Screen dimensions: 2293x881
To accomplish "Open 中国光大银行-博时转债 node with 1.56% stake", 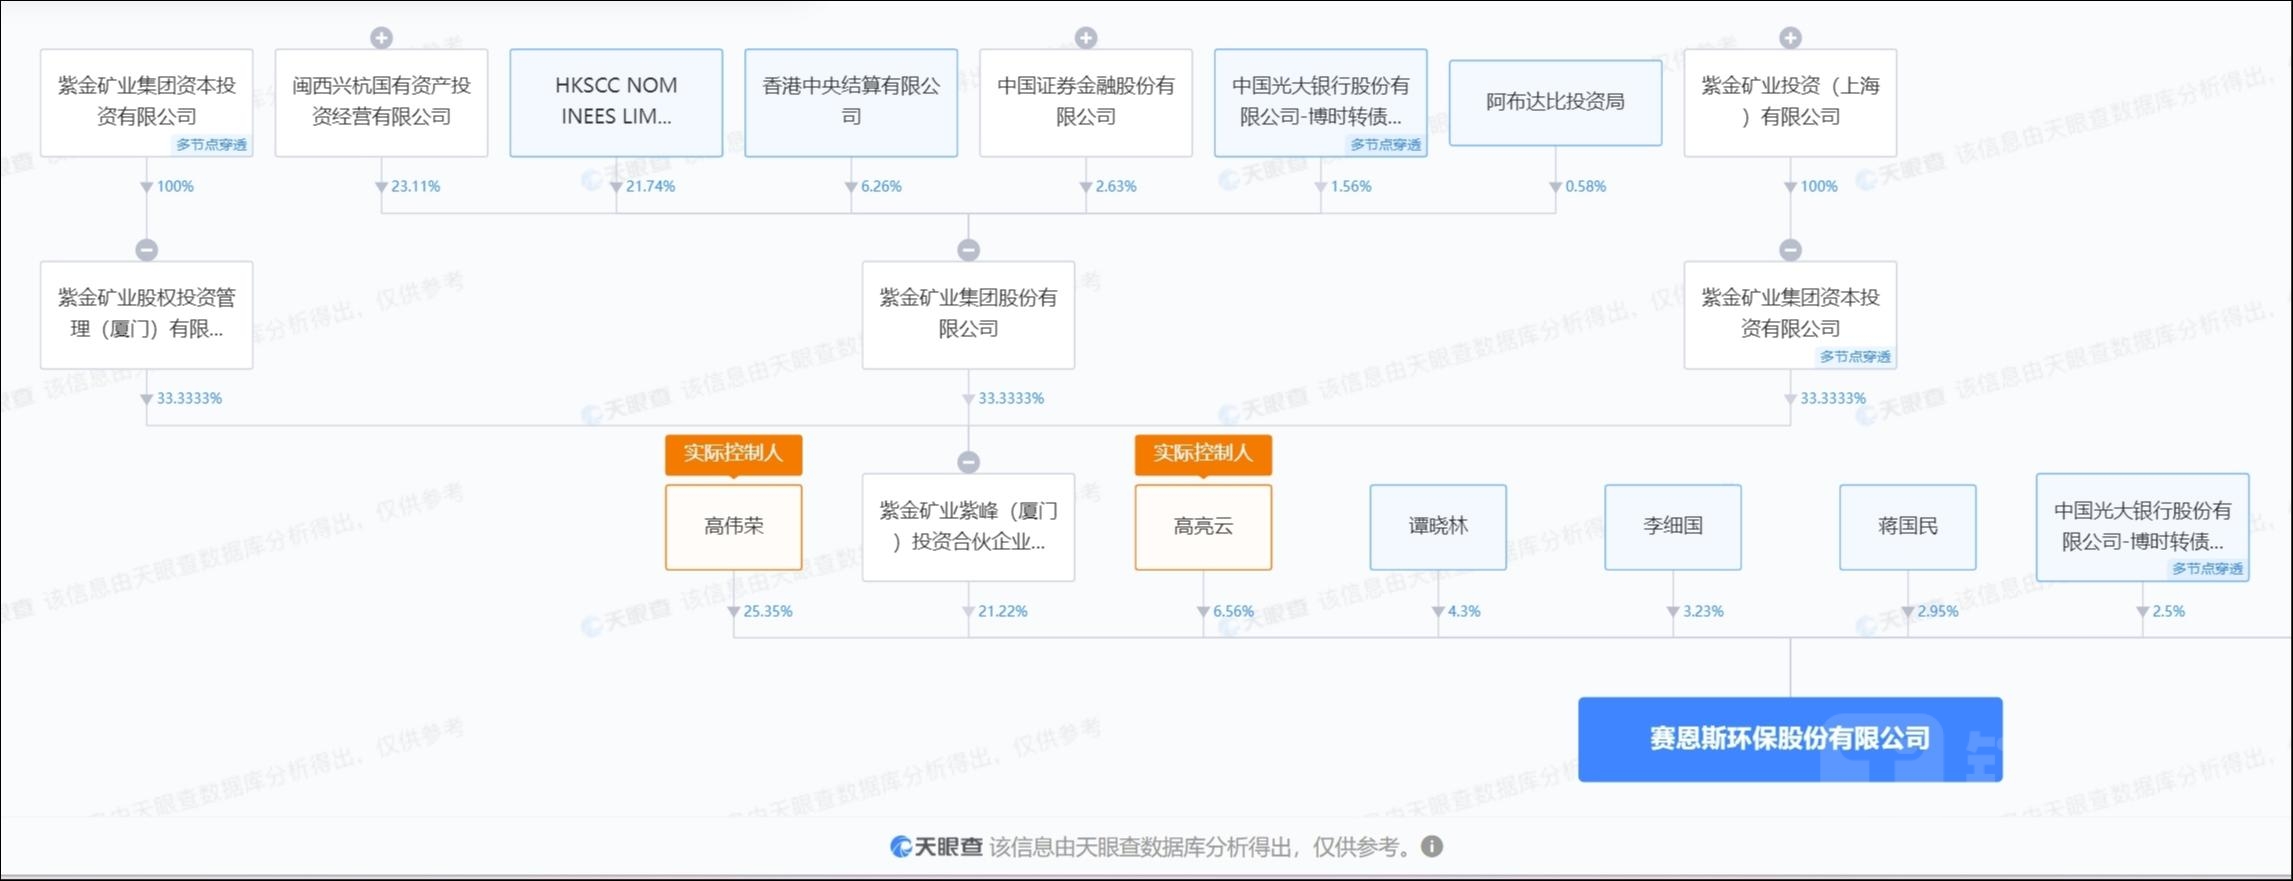I will click(x=1321, y=102).
